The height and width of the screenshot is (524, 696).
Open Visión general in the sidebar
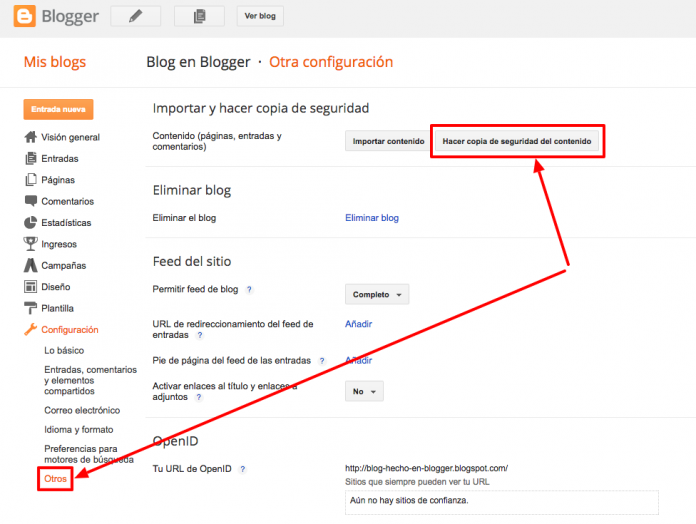(x=70, y=138)
